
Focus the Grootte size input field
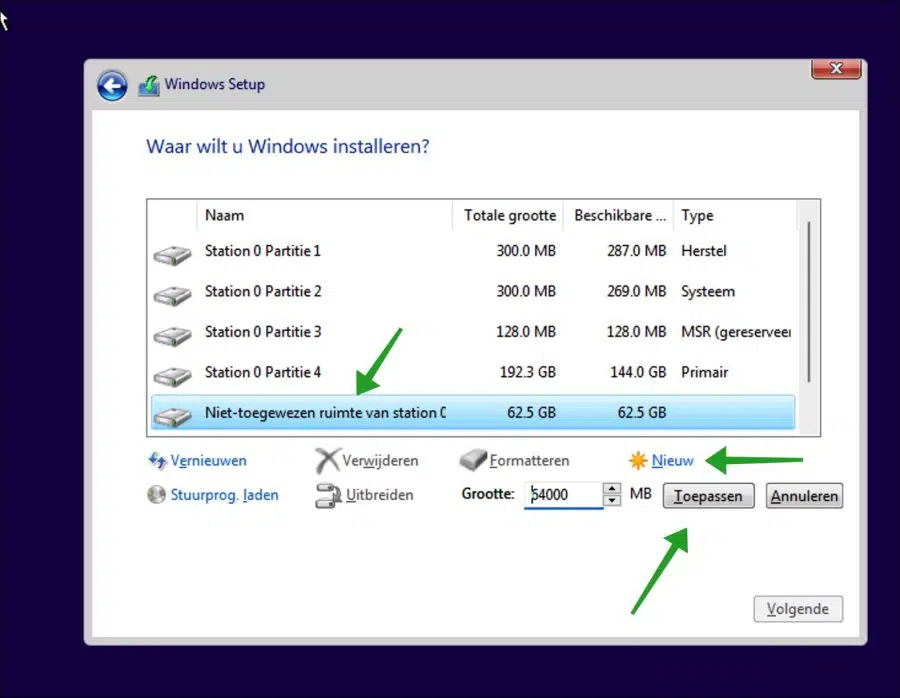(563, 495)
